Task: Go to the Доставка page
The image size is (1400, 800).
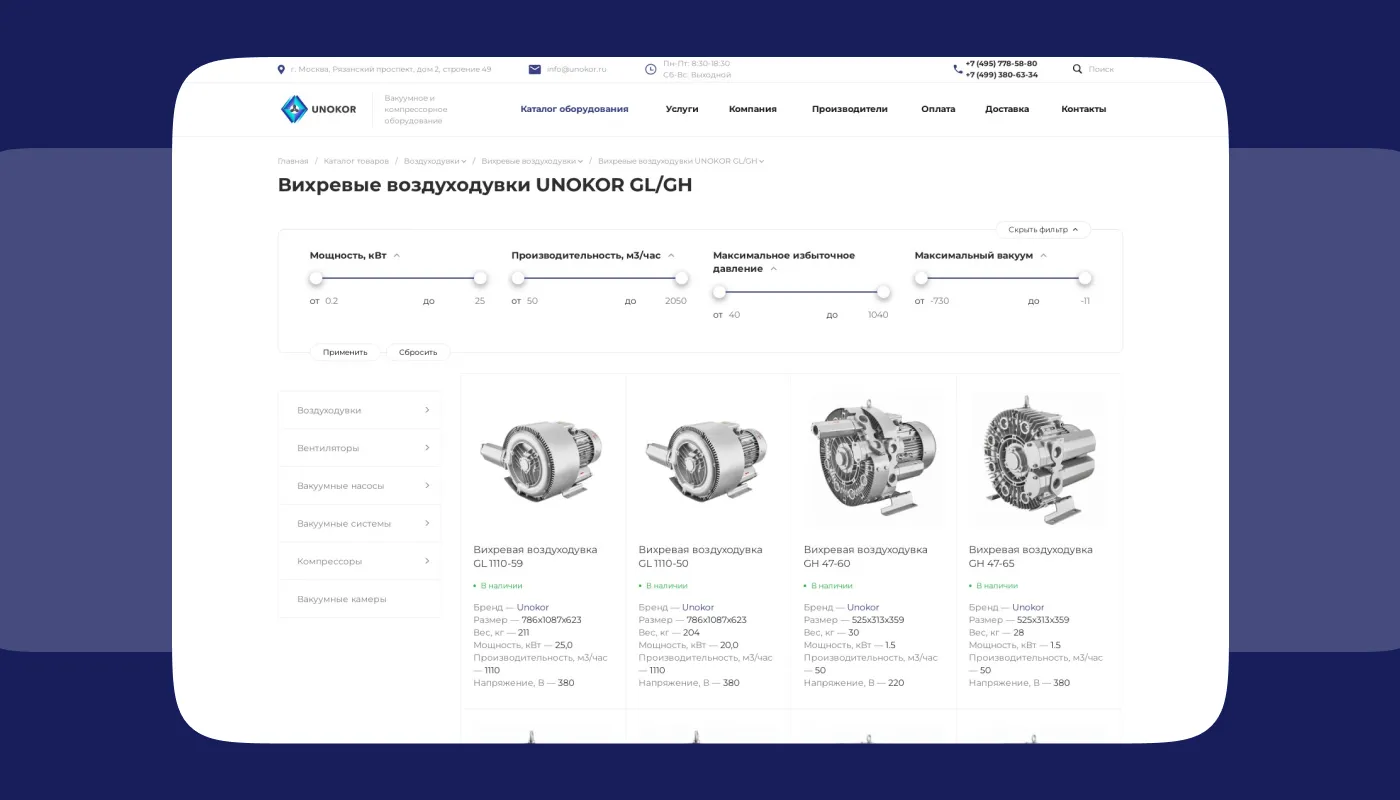Action: (1007, 109)
